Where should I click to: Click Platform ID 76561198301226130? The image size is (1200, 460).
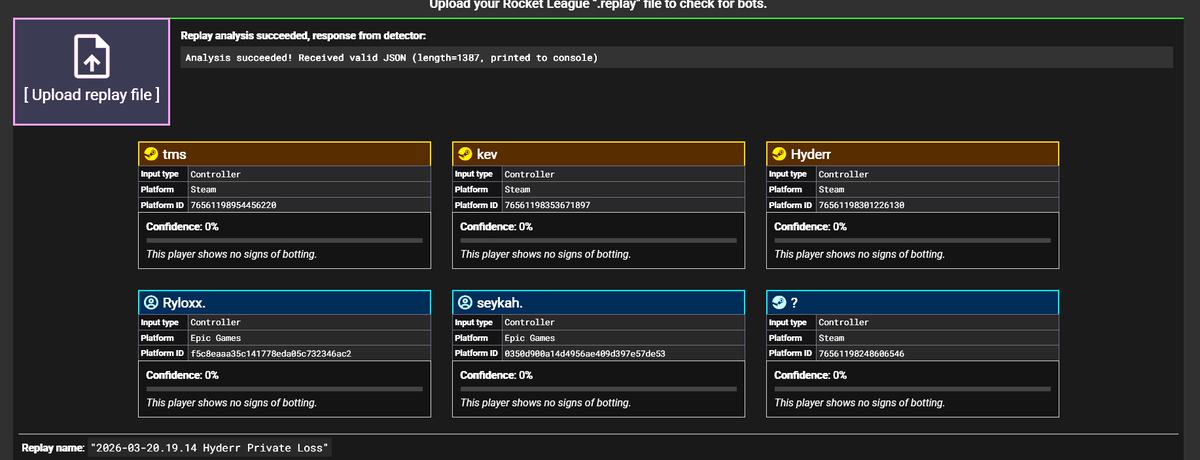[x=861, y=205]
